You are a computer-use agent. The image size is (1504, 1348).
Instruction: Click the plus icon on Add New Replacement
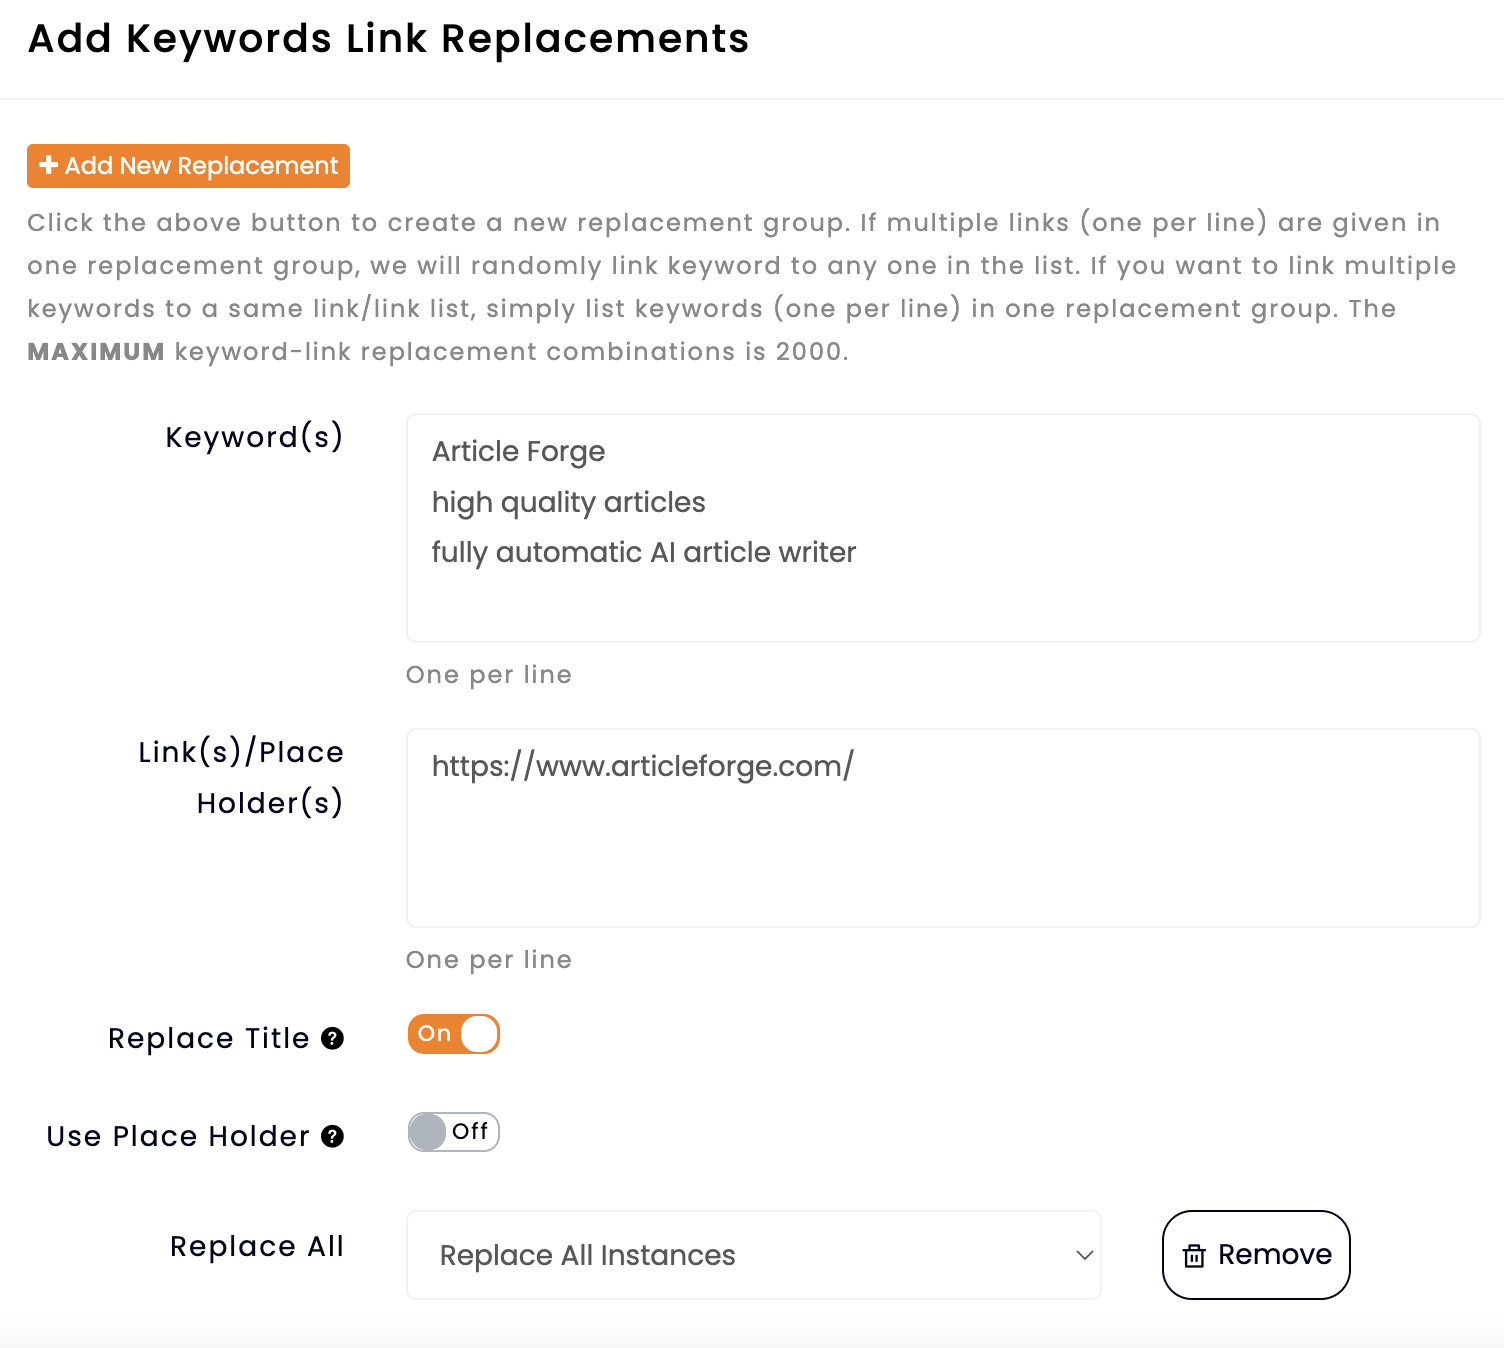(48, 165)
